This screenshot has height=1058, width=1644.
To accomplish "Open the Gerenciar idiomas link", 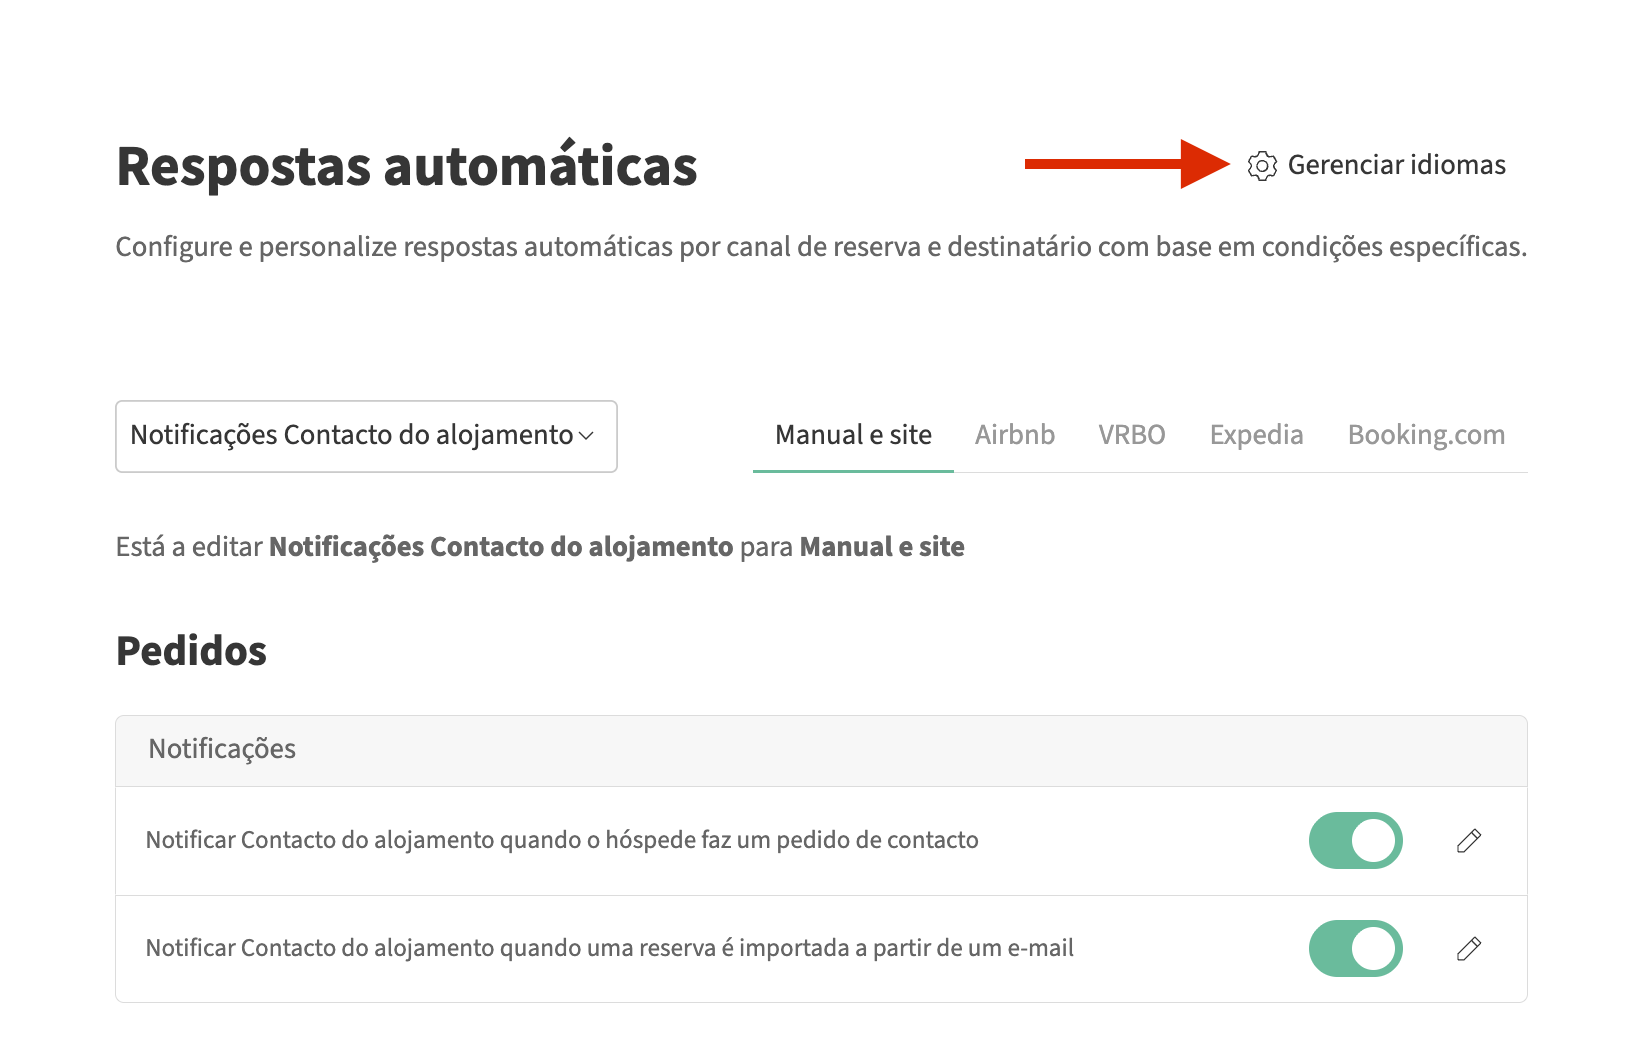I will coord(1396,165).
